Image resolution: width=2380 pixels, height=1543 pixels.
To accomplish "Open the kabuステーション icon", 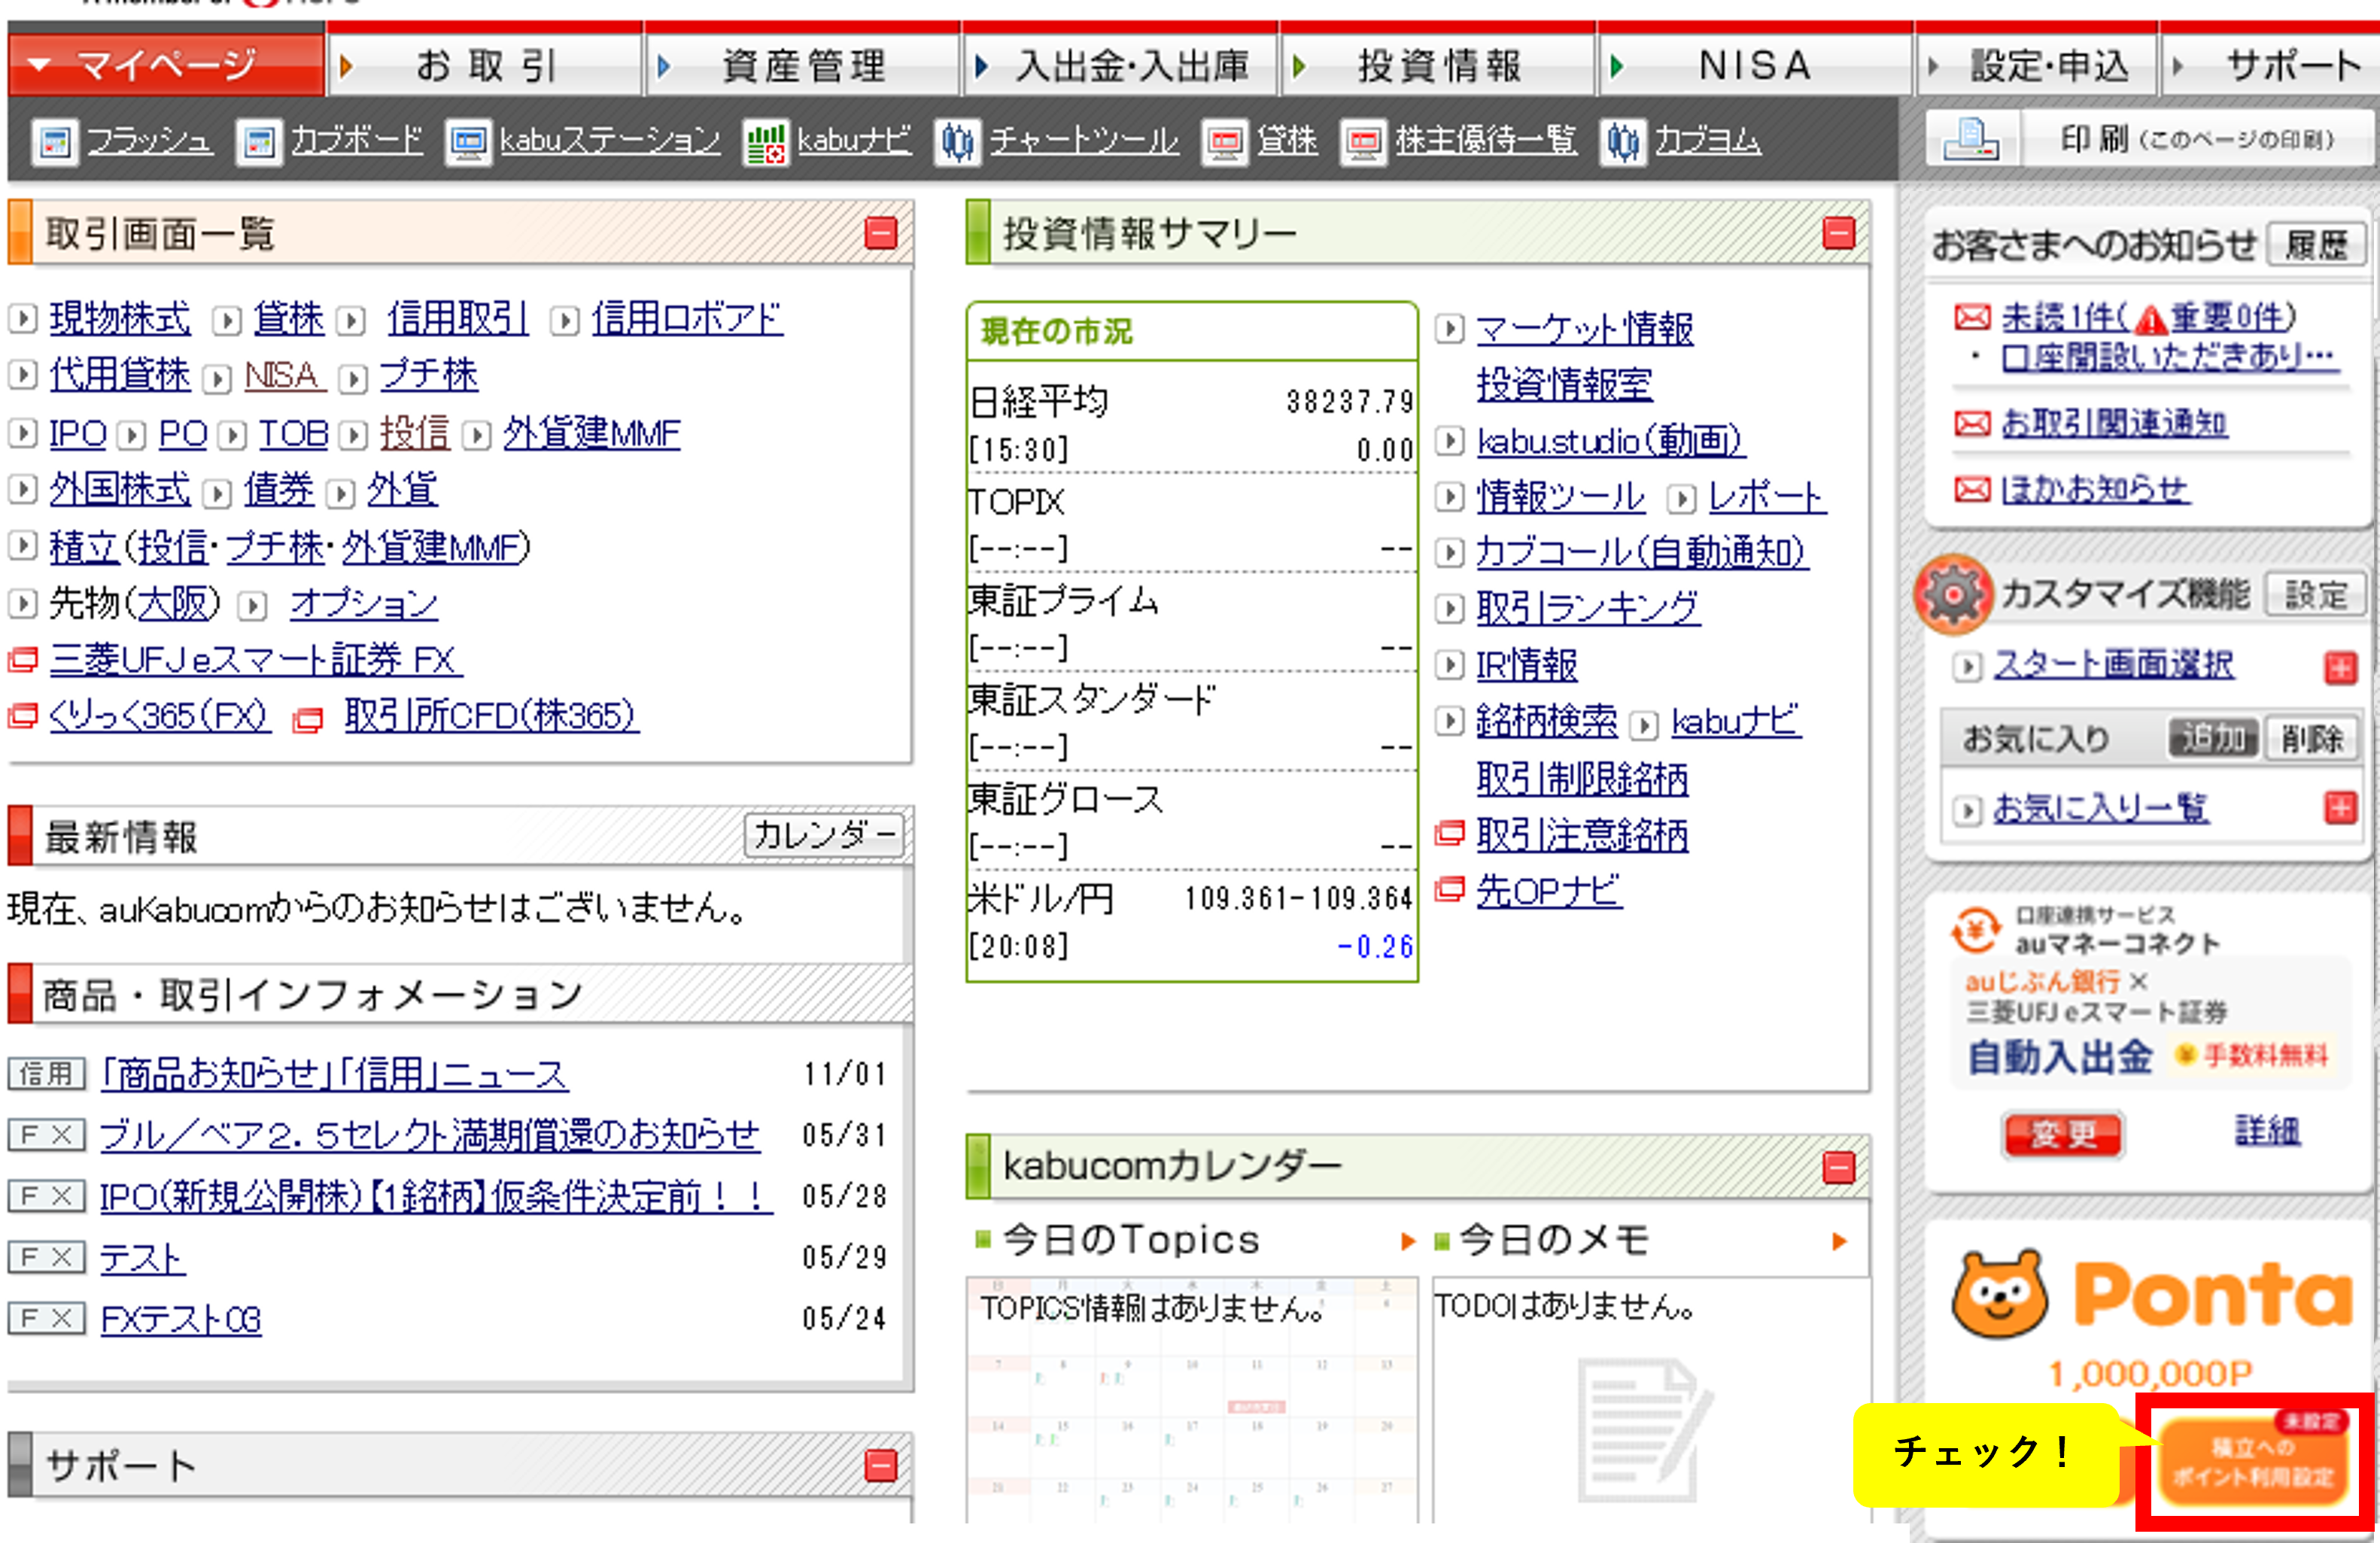I will (x=468, y=142).
